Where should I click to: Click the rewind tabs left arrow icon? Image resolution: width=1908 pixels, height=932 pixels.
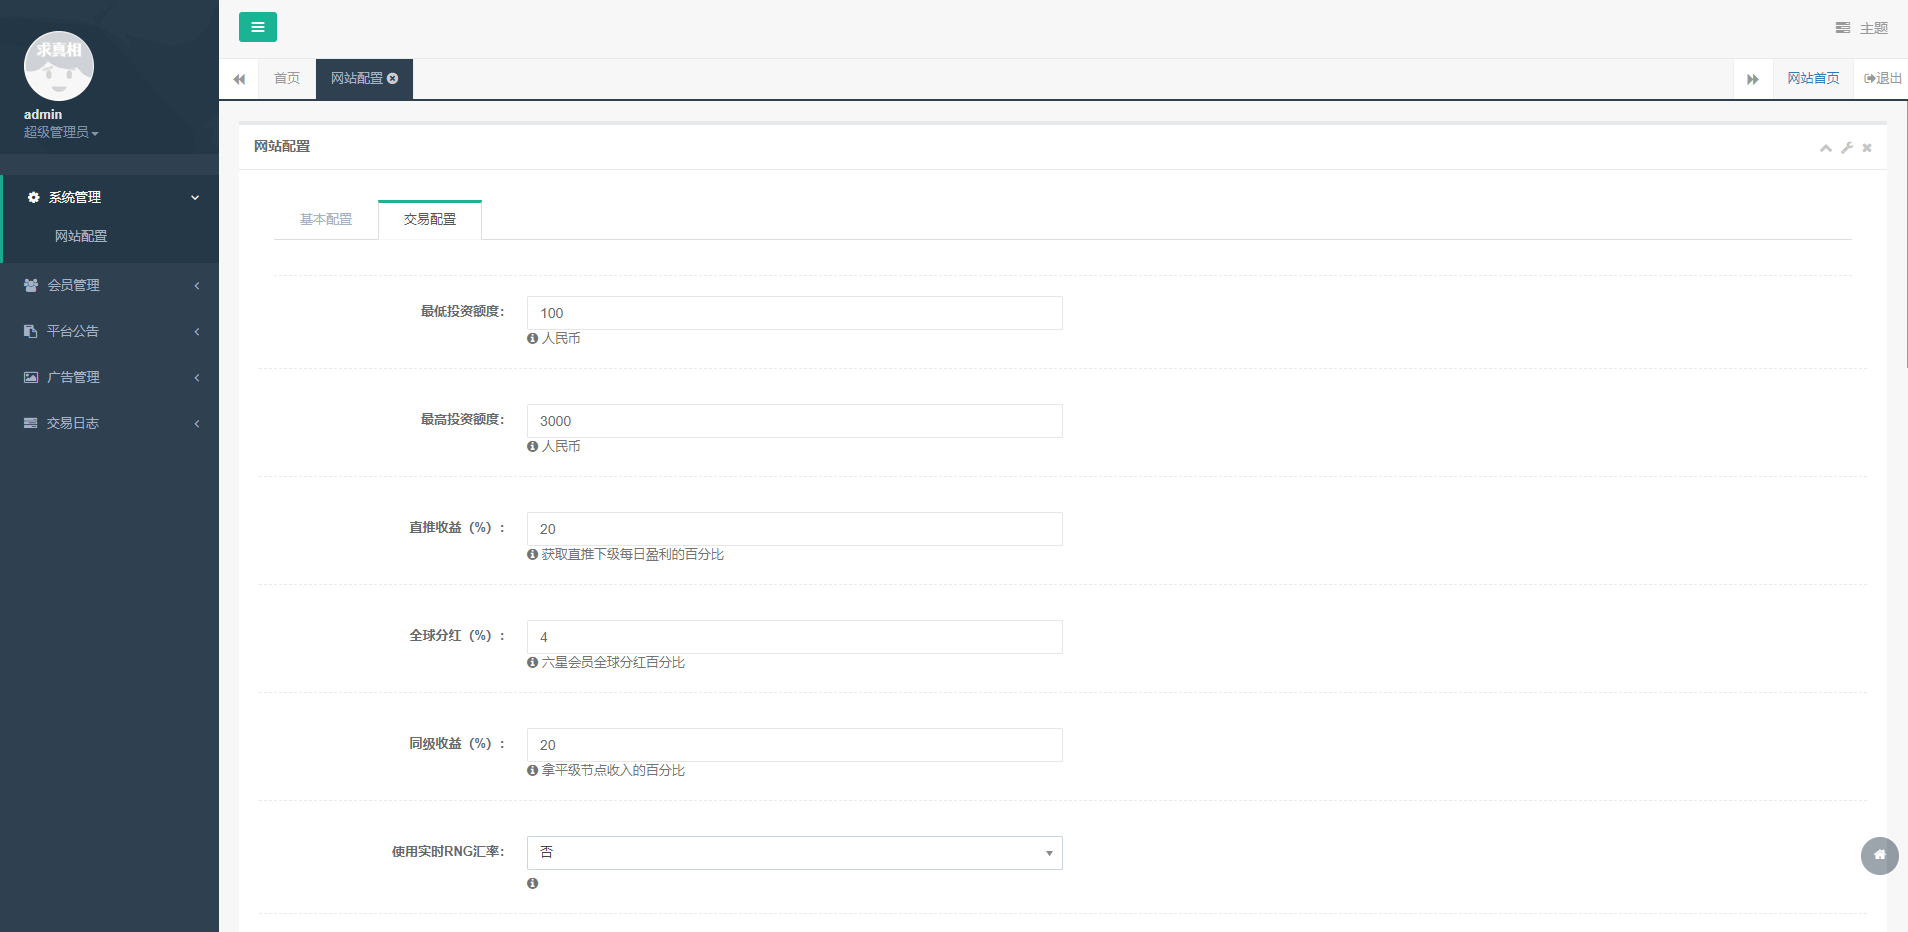click(239, 79)
